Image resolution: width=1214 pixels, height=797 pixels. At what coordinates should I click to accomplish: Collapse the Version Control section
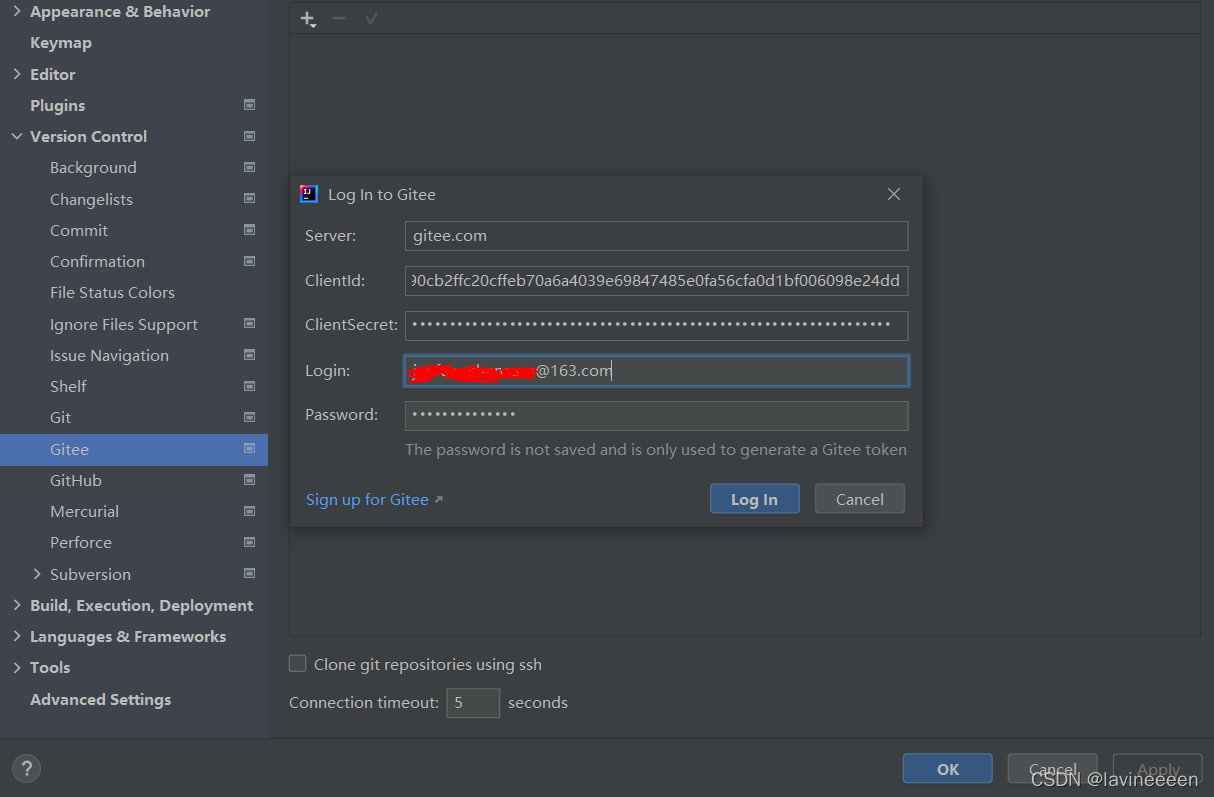pos(17,136)
